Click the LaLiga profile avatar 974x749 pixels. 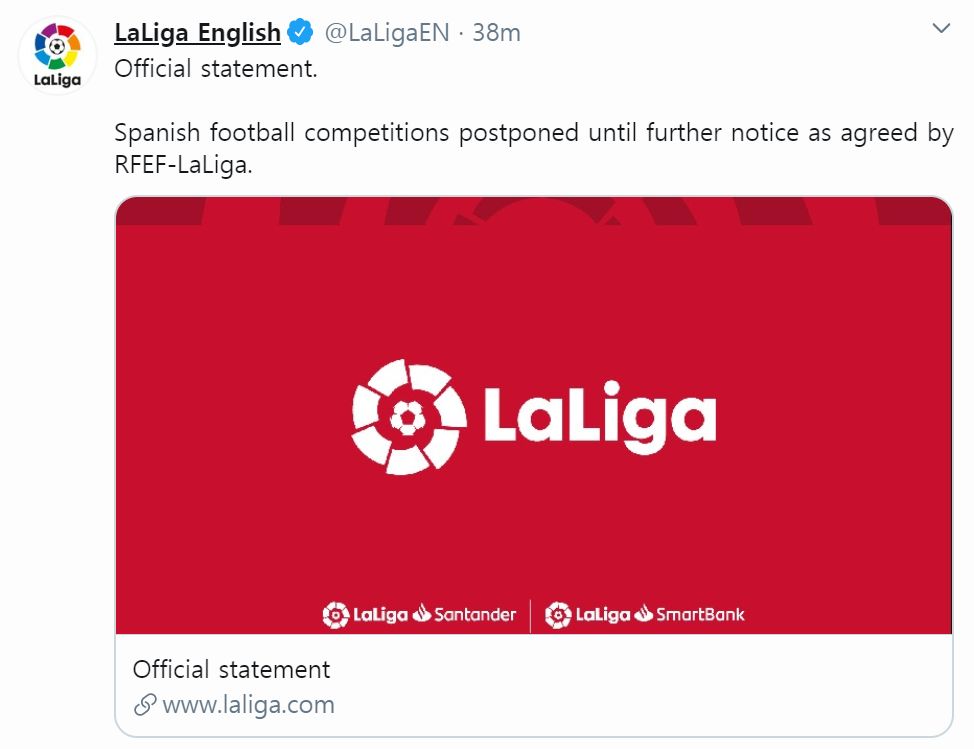pyautogui.click(x=57, y=54)
